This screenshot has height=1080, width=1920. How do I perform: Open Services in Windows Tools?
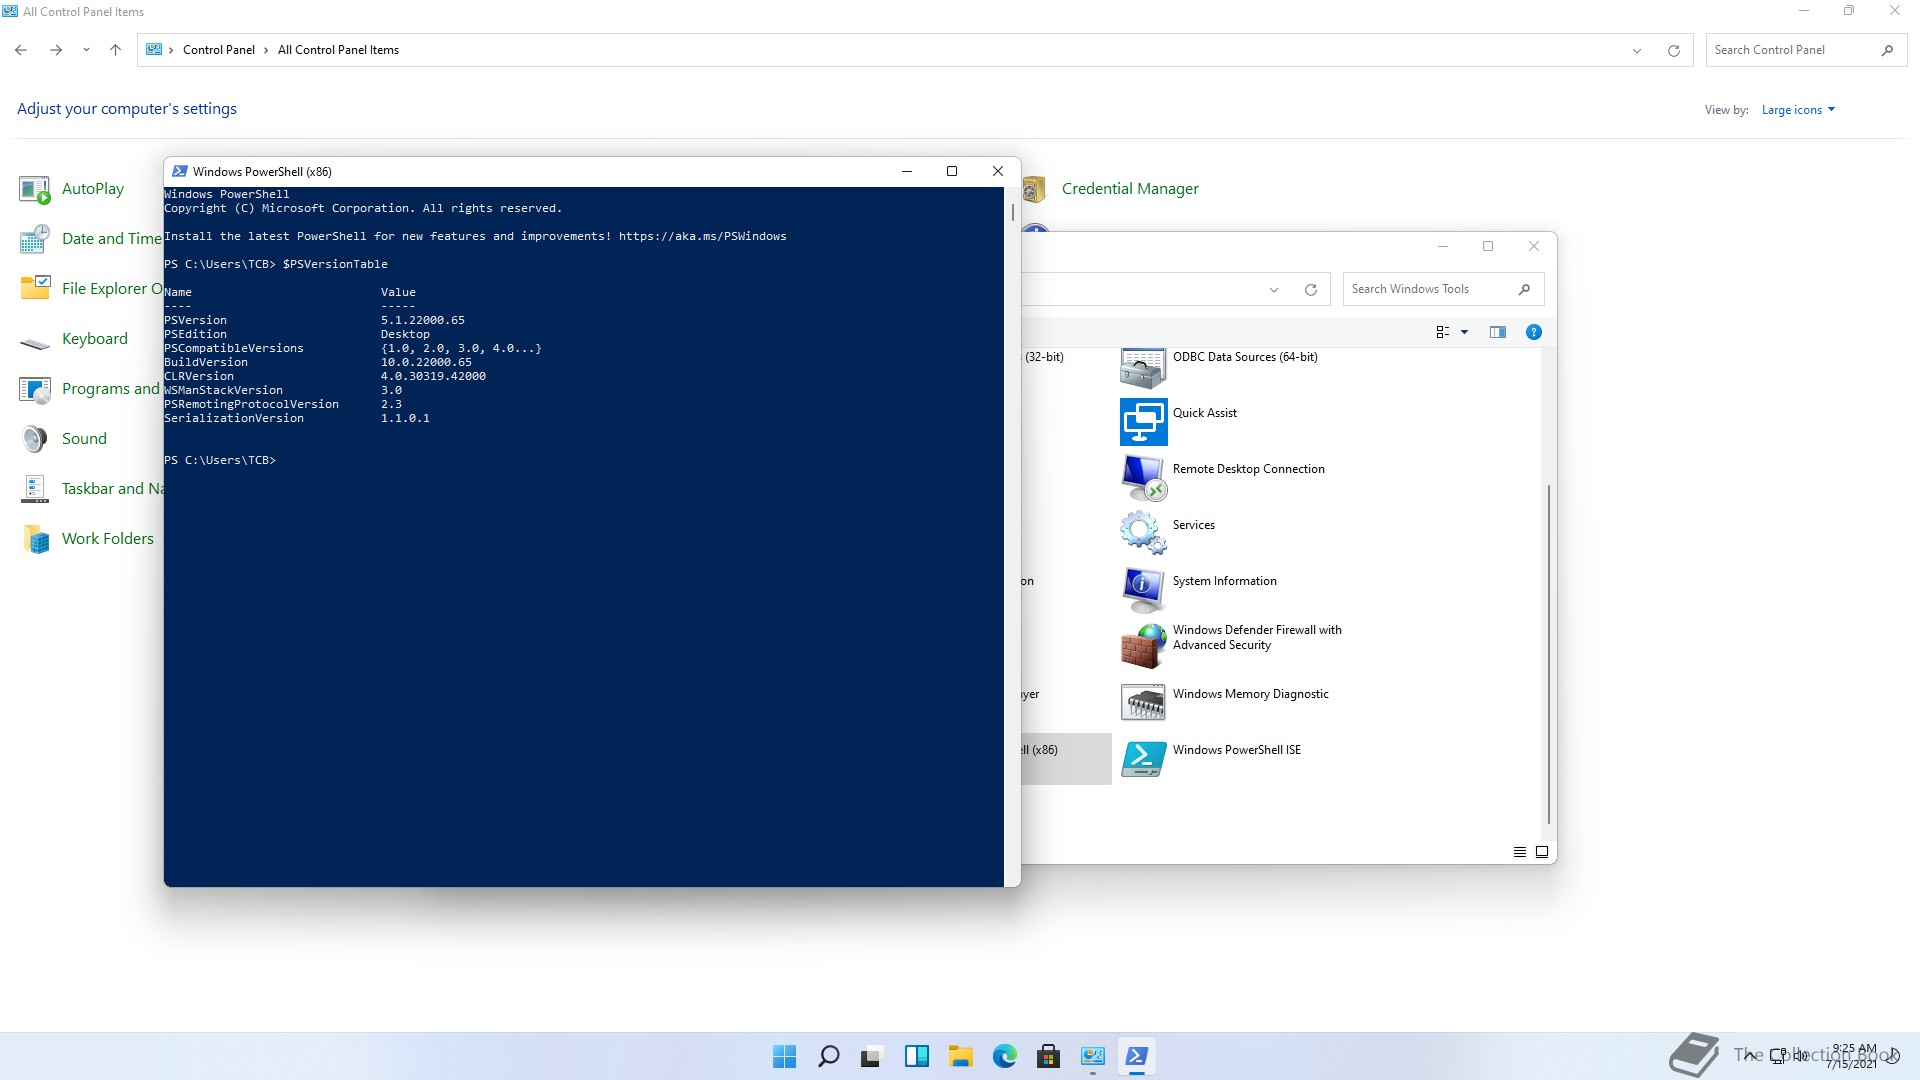(x=1168, y=533)
